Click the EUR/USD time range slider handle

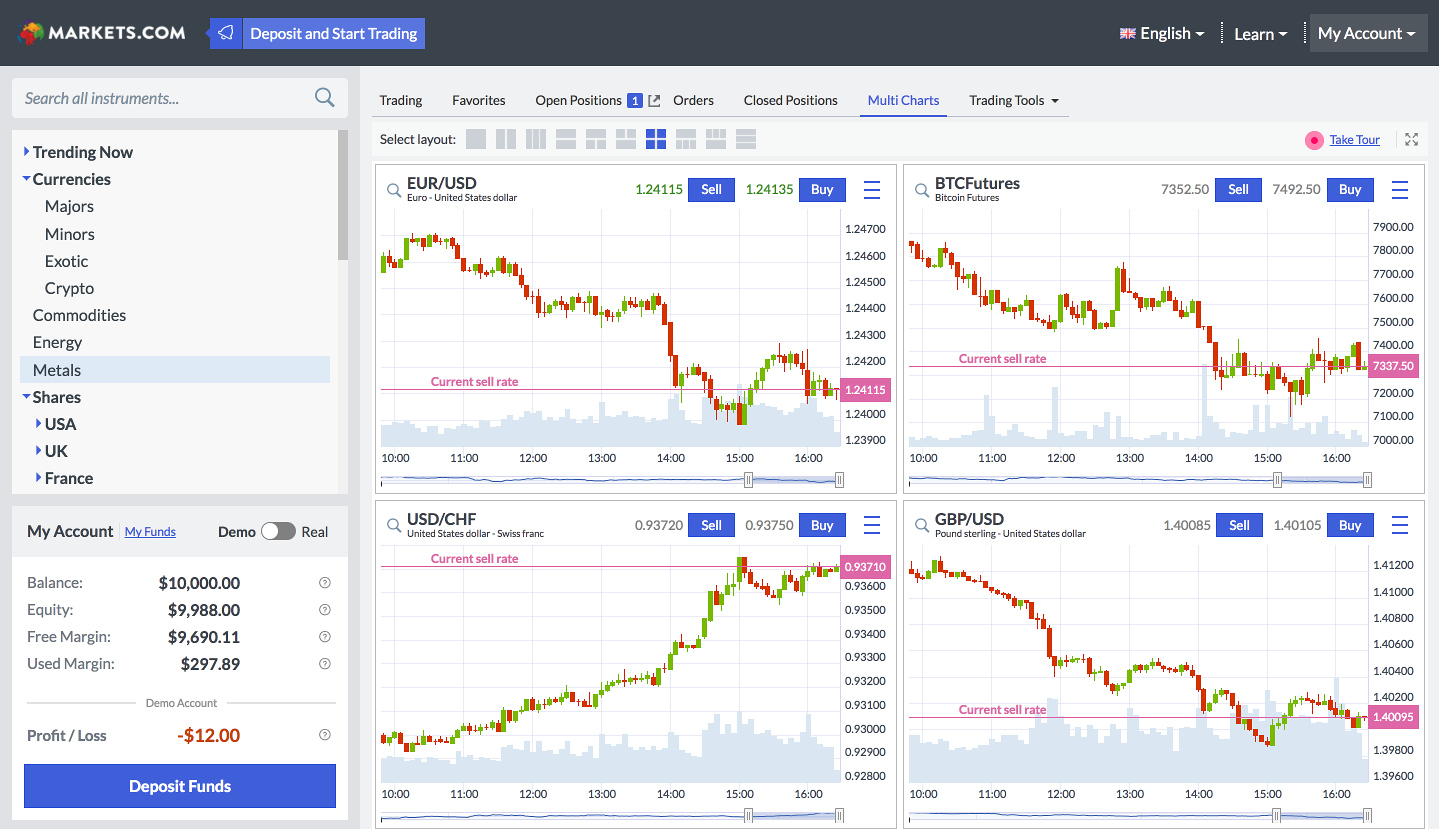coord(748,480)
